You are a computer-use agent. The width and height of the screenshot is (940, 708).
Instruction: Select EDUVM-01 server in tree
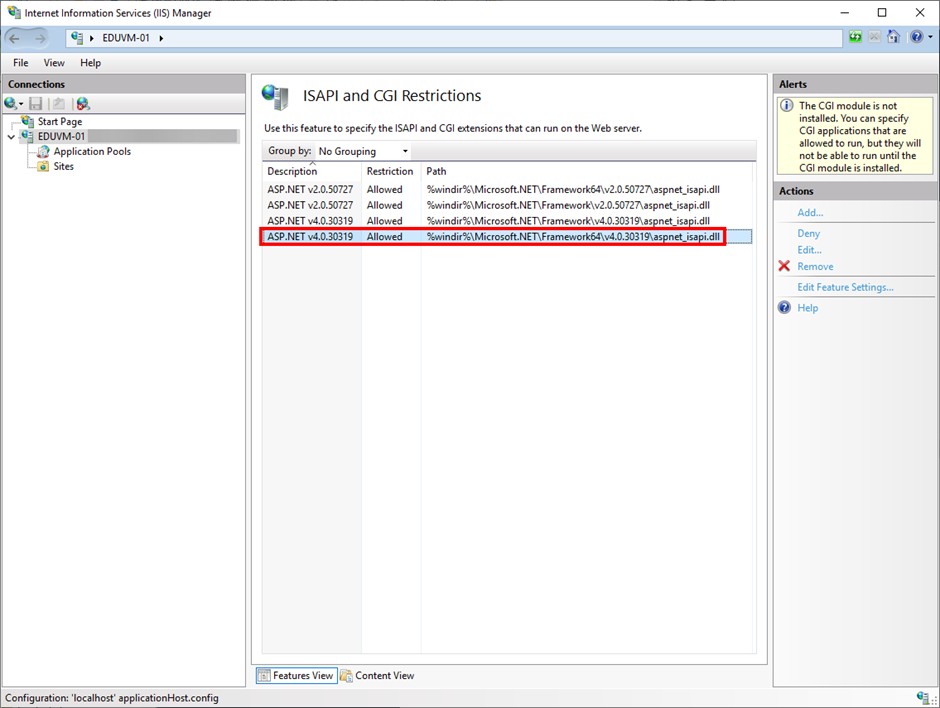62,137
